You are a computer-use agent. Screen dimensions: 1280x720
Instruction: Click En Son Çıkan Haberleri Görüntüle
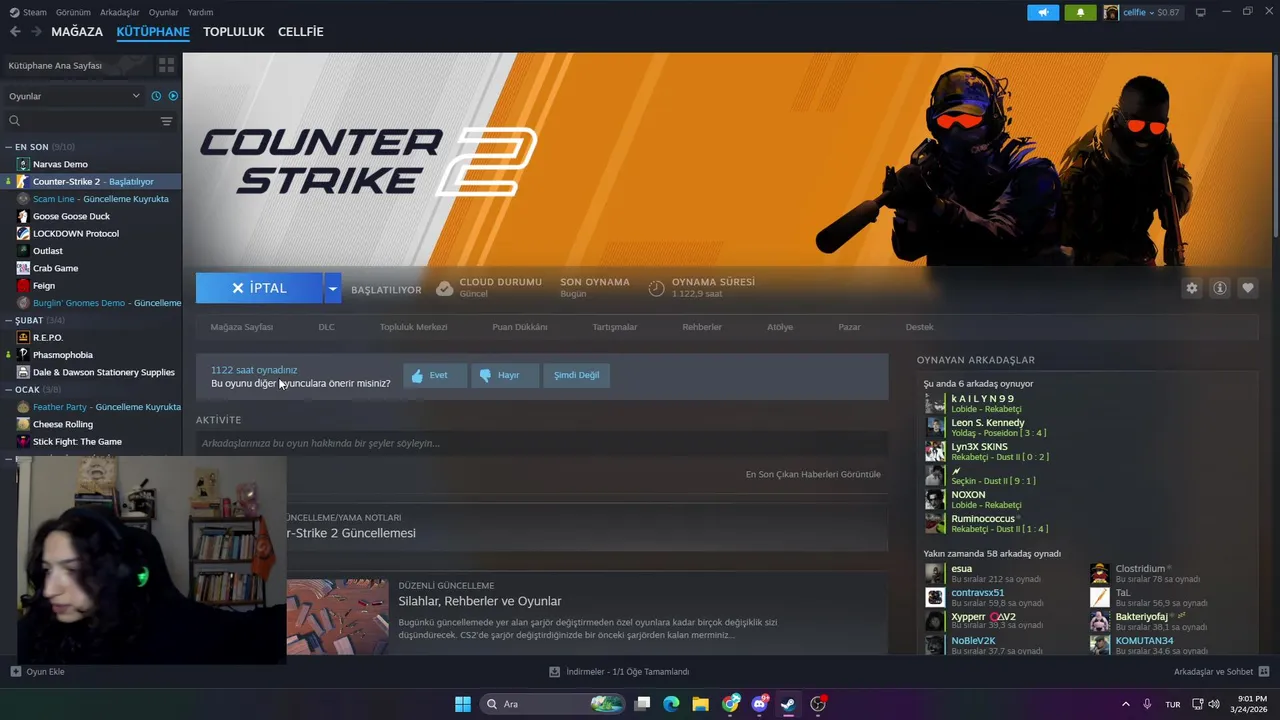813,474
